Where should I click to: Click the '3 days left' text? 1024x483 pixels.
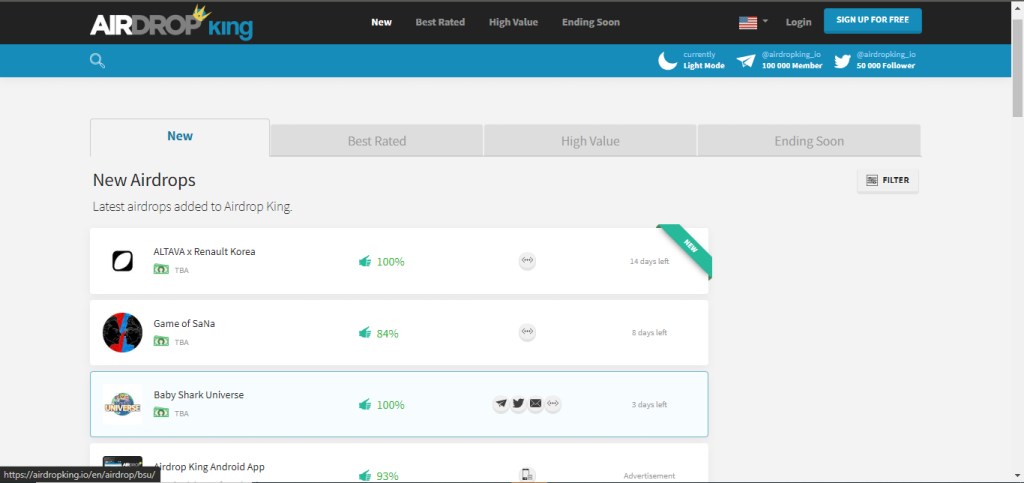pyautogui.click(x=649, y=405)
